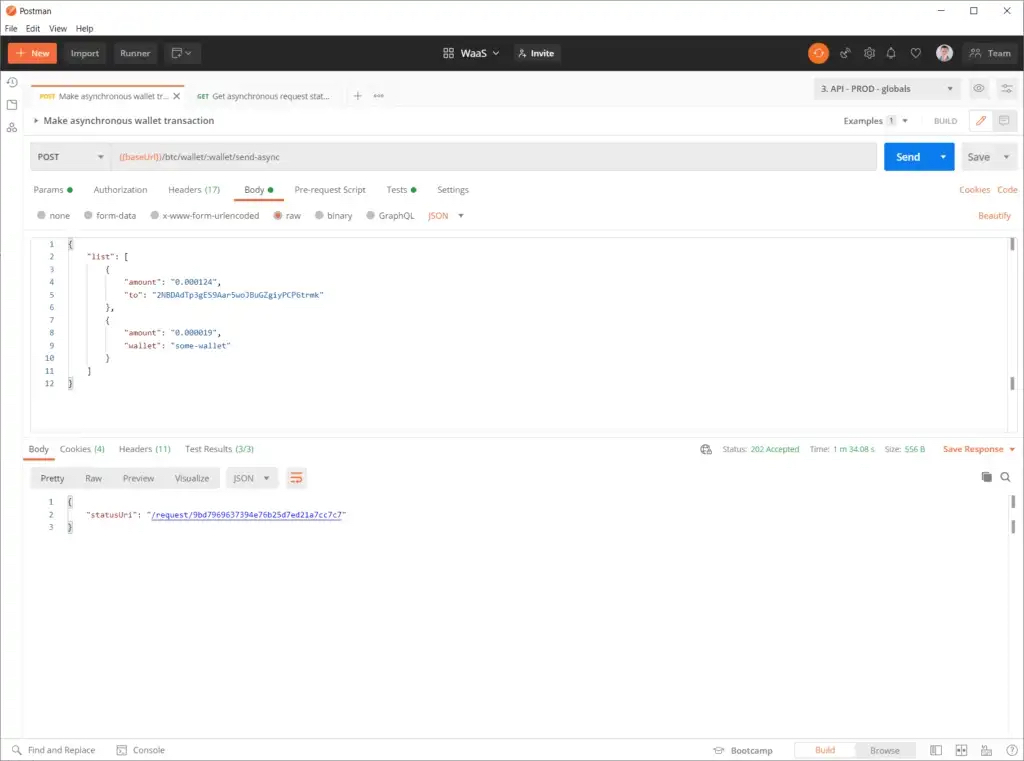Click the pencil edit documentation icon
The height and width of the screenshot is (761, 1024).
tap(980, 121)
